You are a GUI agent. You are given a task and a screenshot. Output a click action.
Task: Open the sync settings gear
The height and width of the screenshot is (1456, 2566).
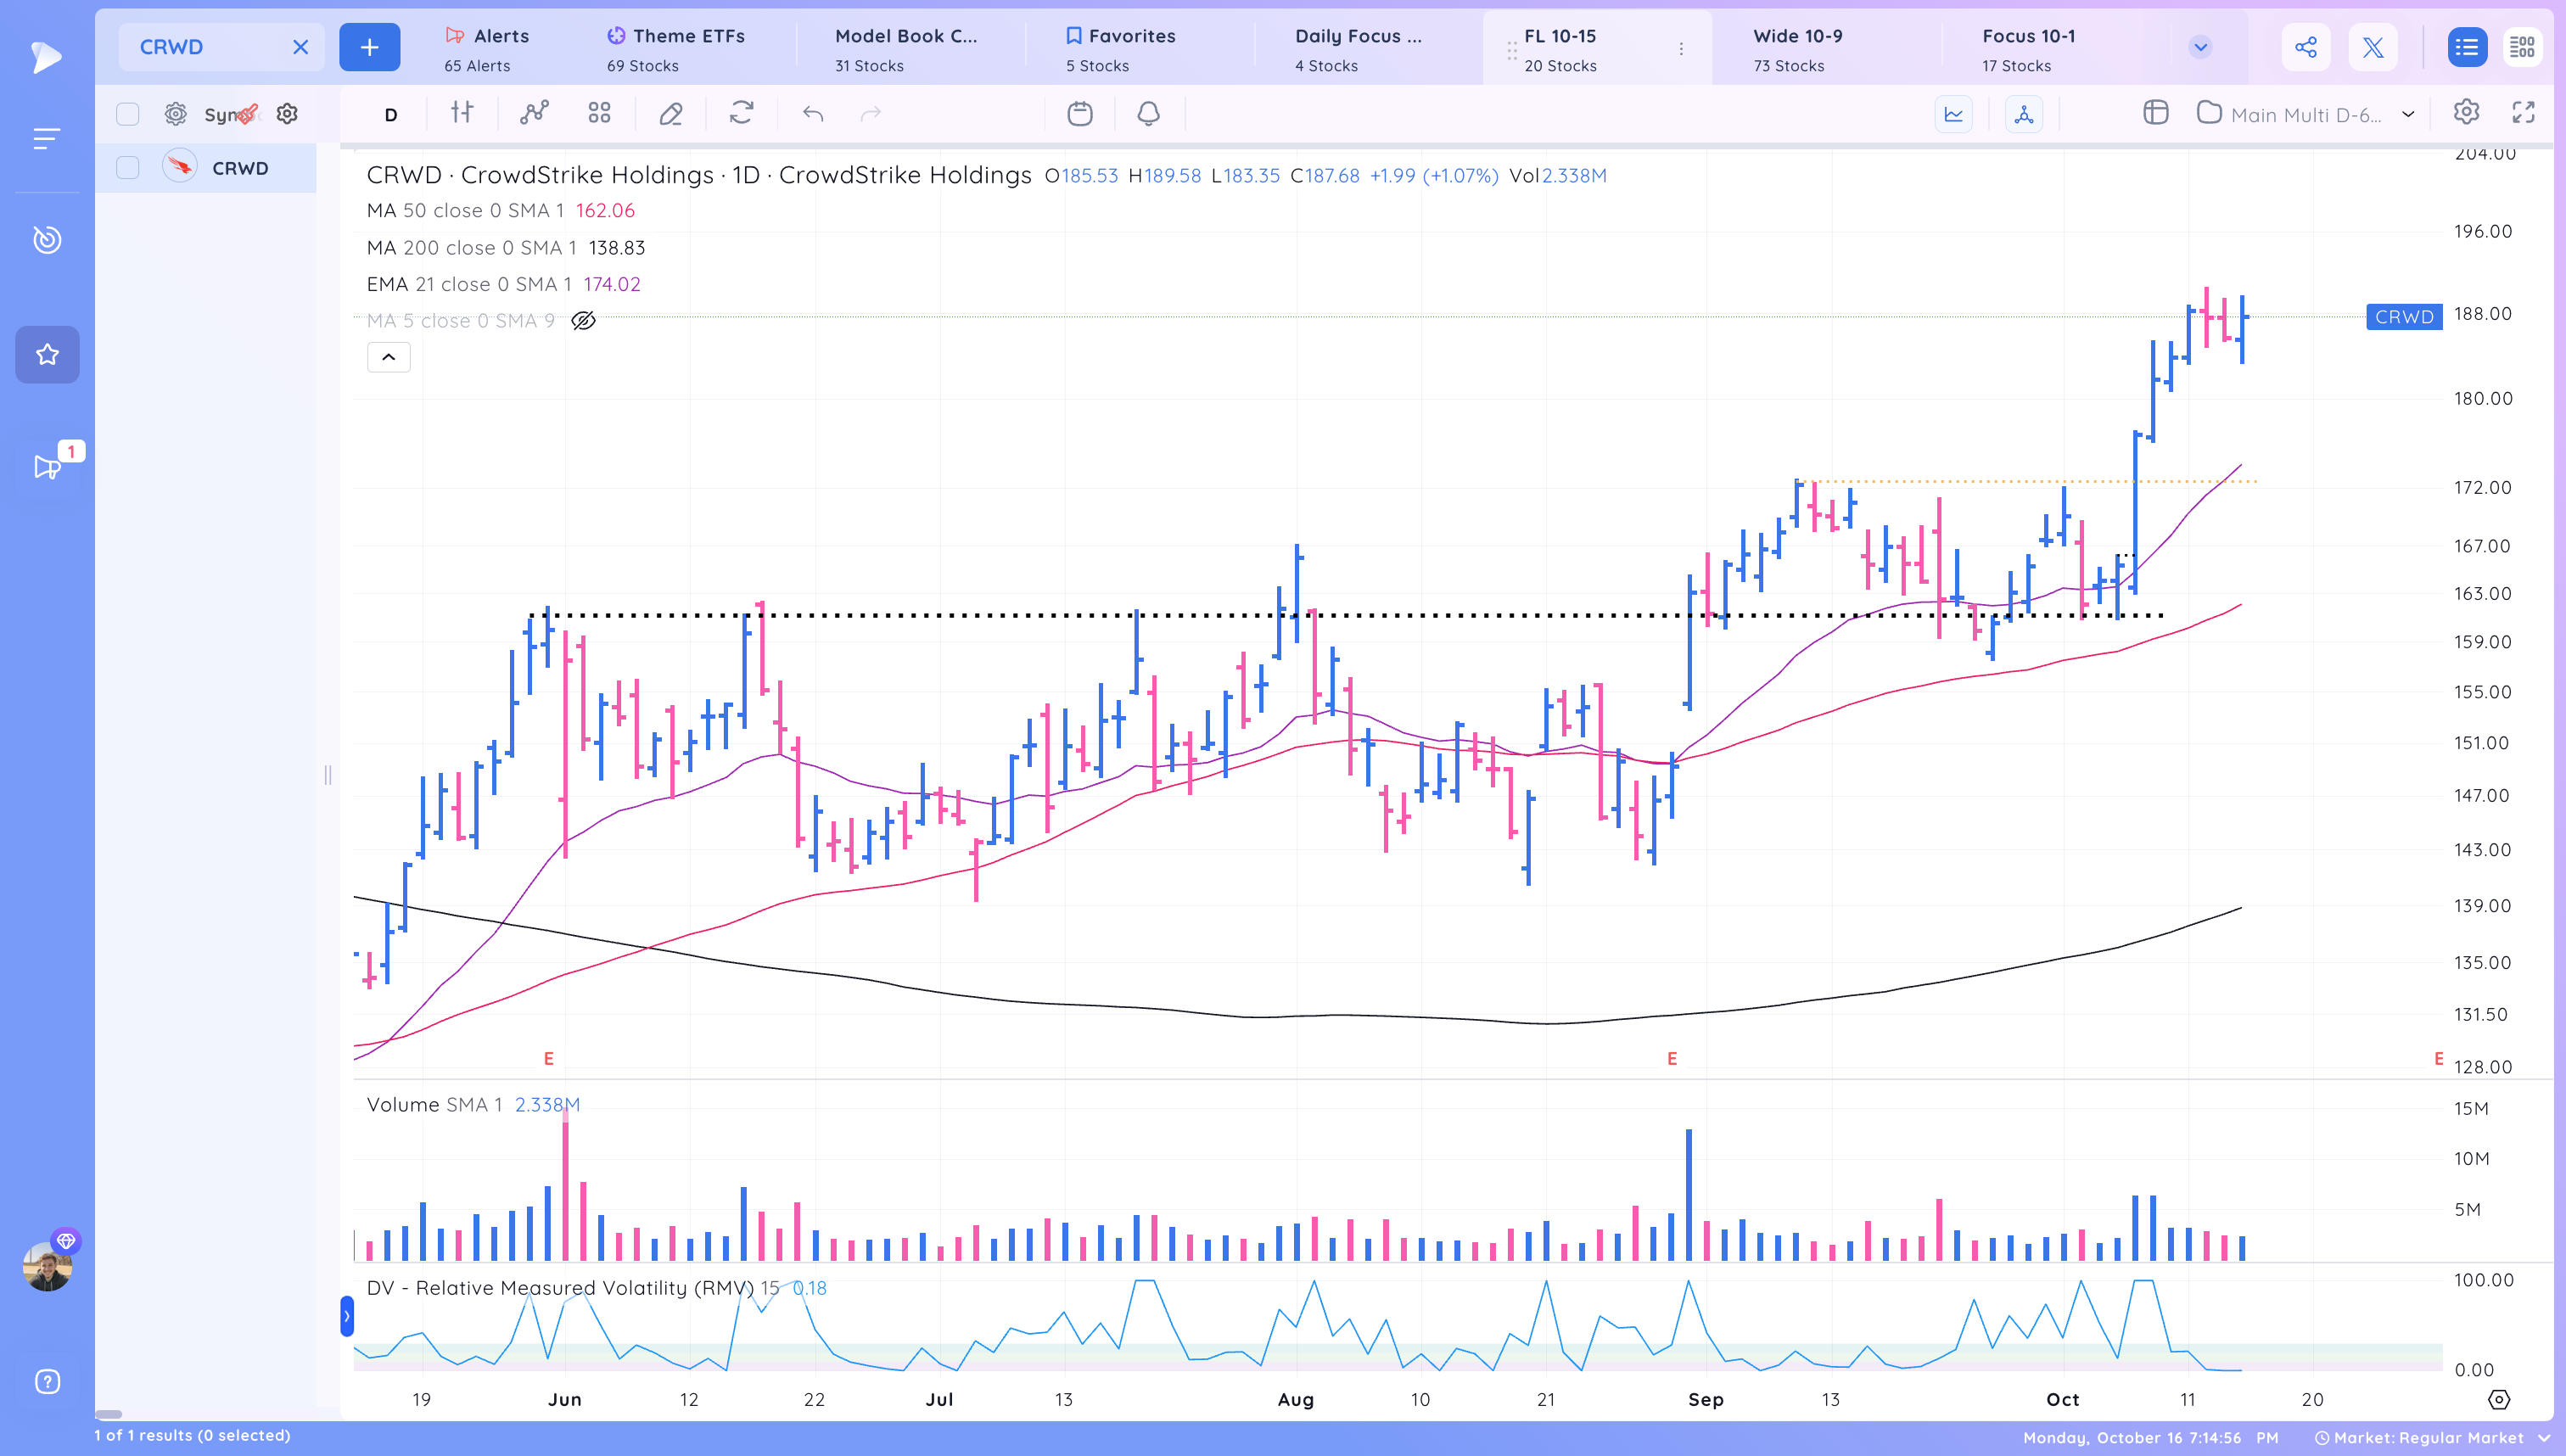pos(287,114)
